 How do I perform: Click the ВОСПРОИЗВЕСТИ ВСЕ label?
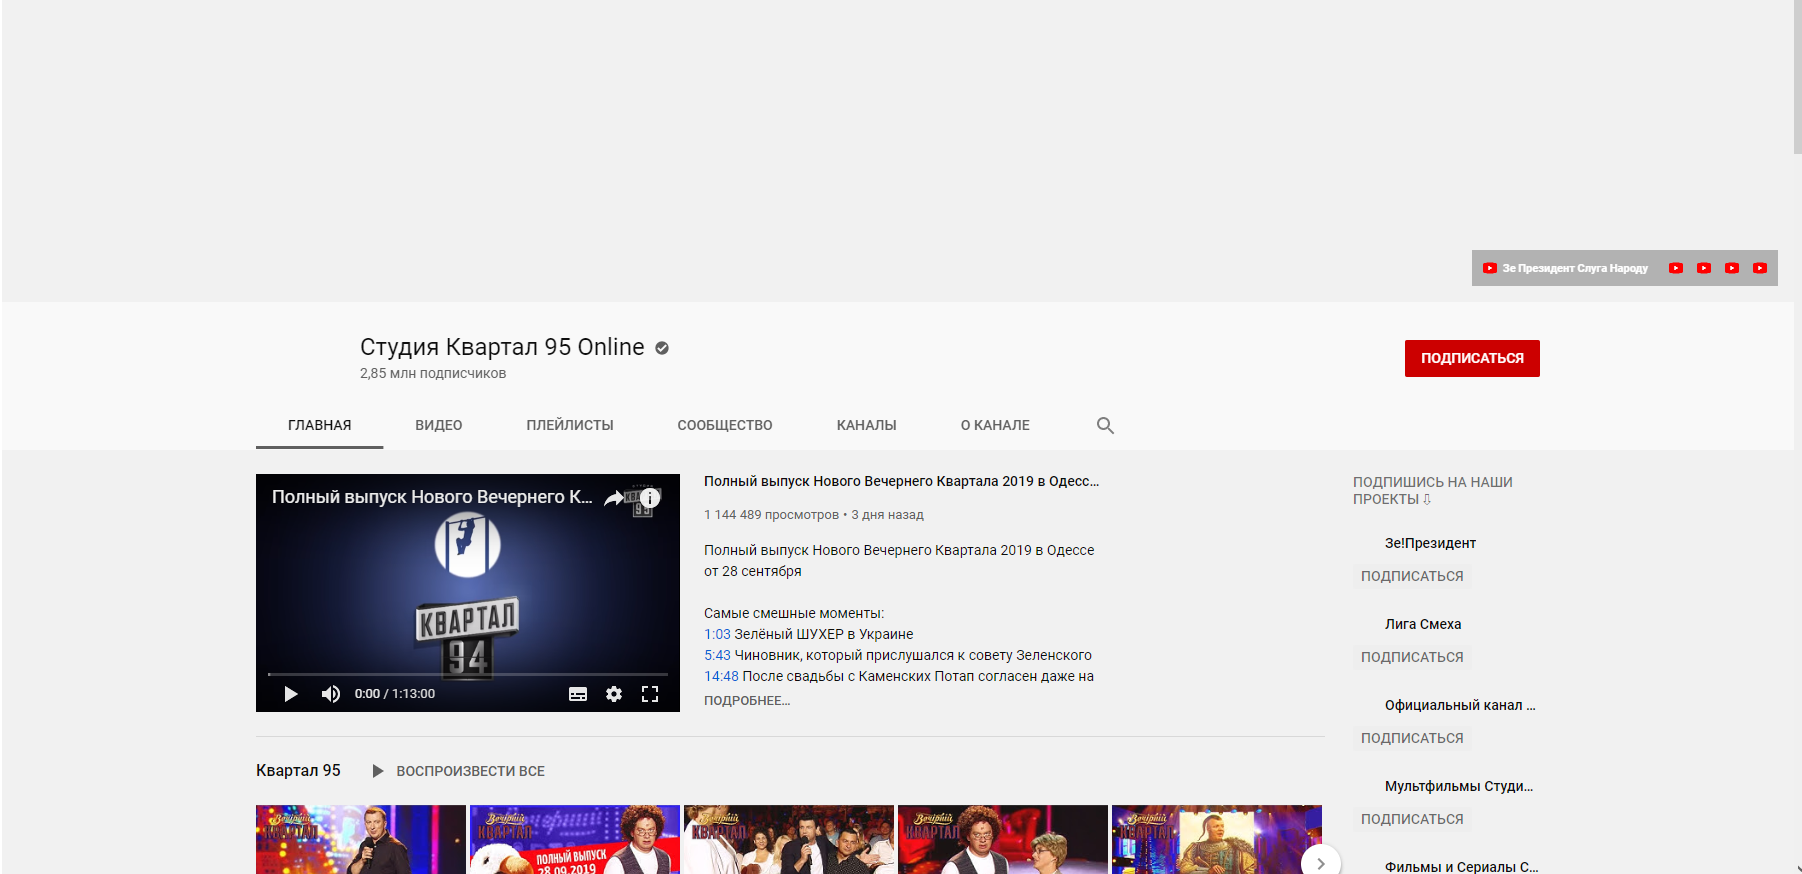click(x=471, y=771)
